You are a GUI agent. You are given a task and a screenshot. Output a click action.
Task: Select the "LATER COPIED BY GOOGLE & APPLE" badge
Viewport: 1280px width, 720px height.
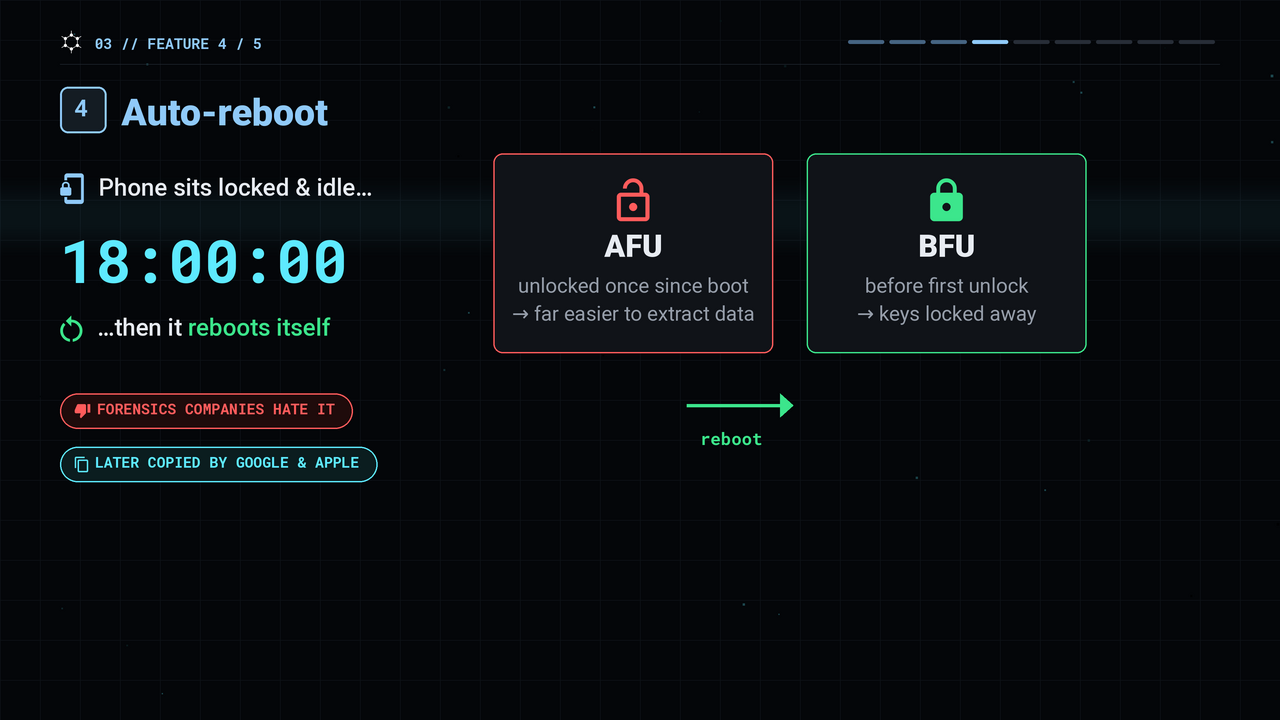[x=218, y=464]
